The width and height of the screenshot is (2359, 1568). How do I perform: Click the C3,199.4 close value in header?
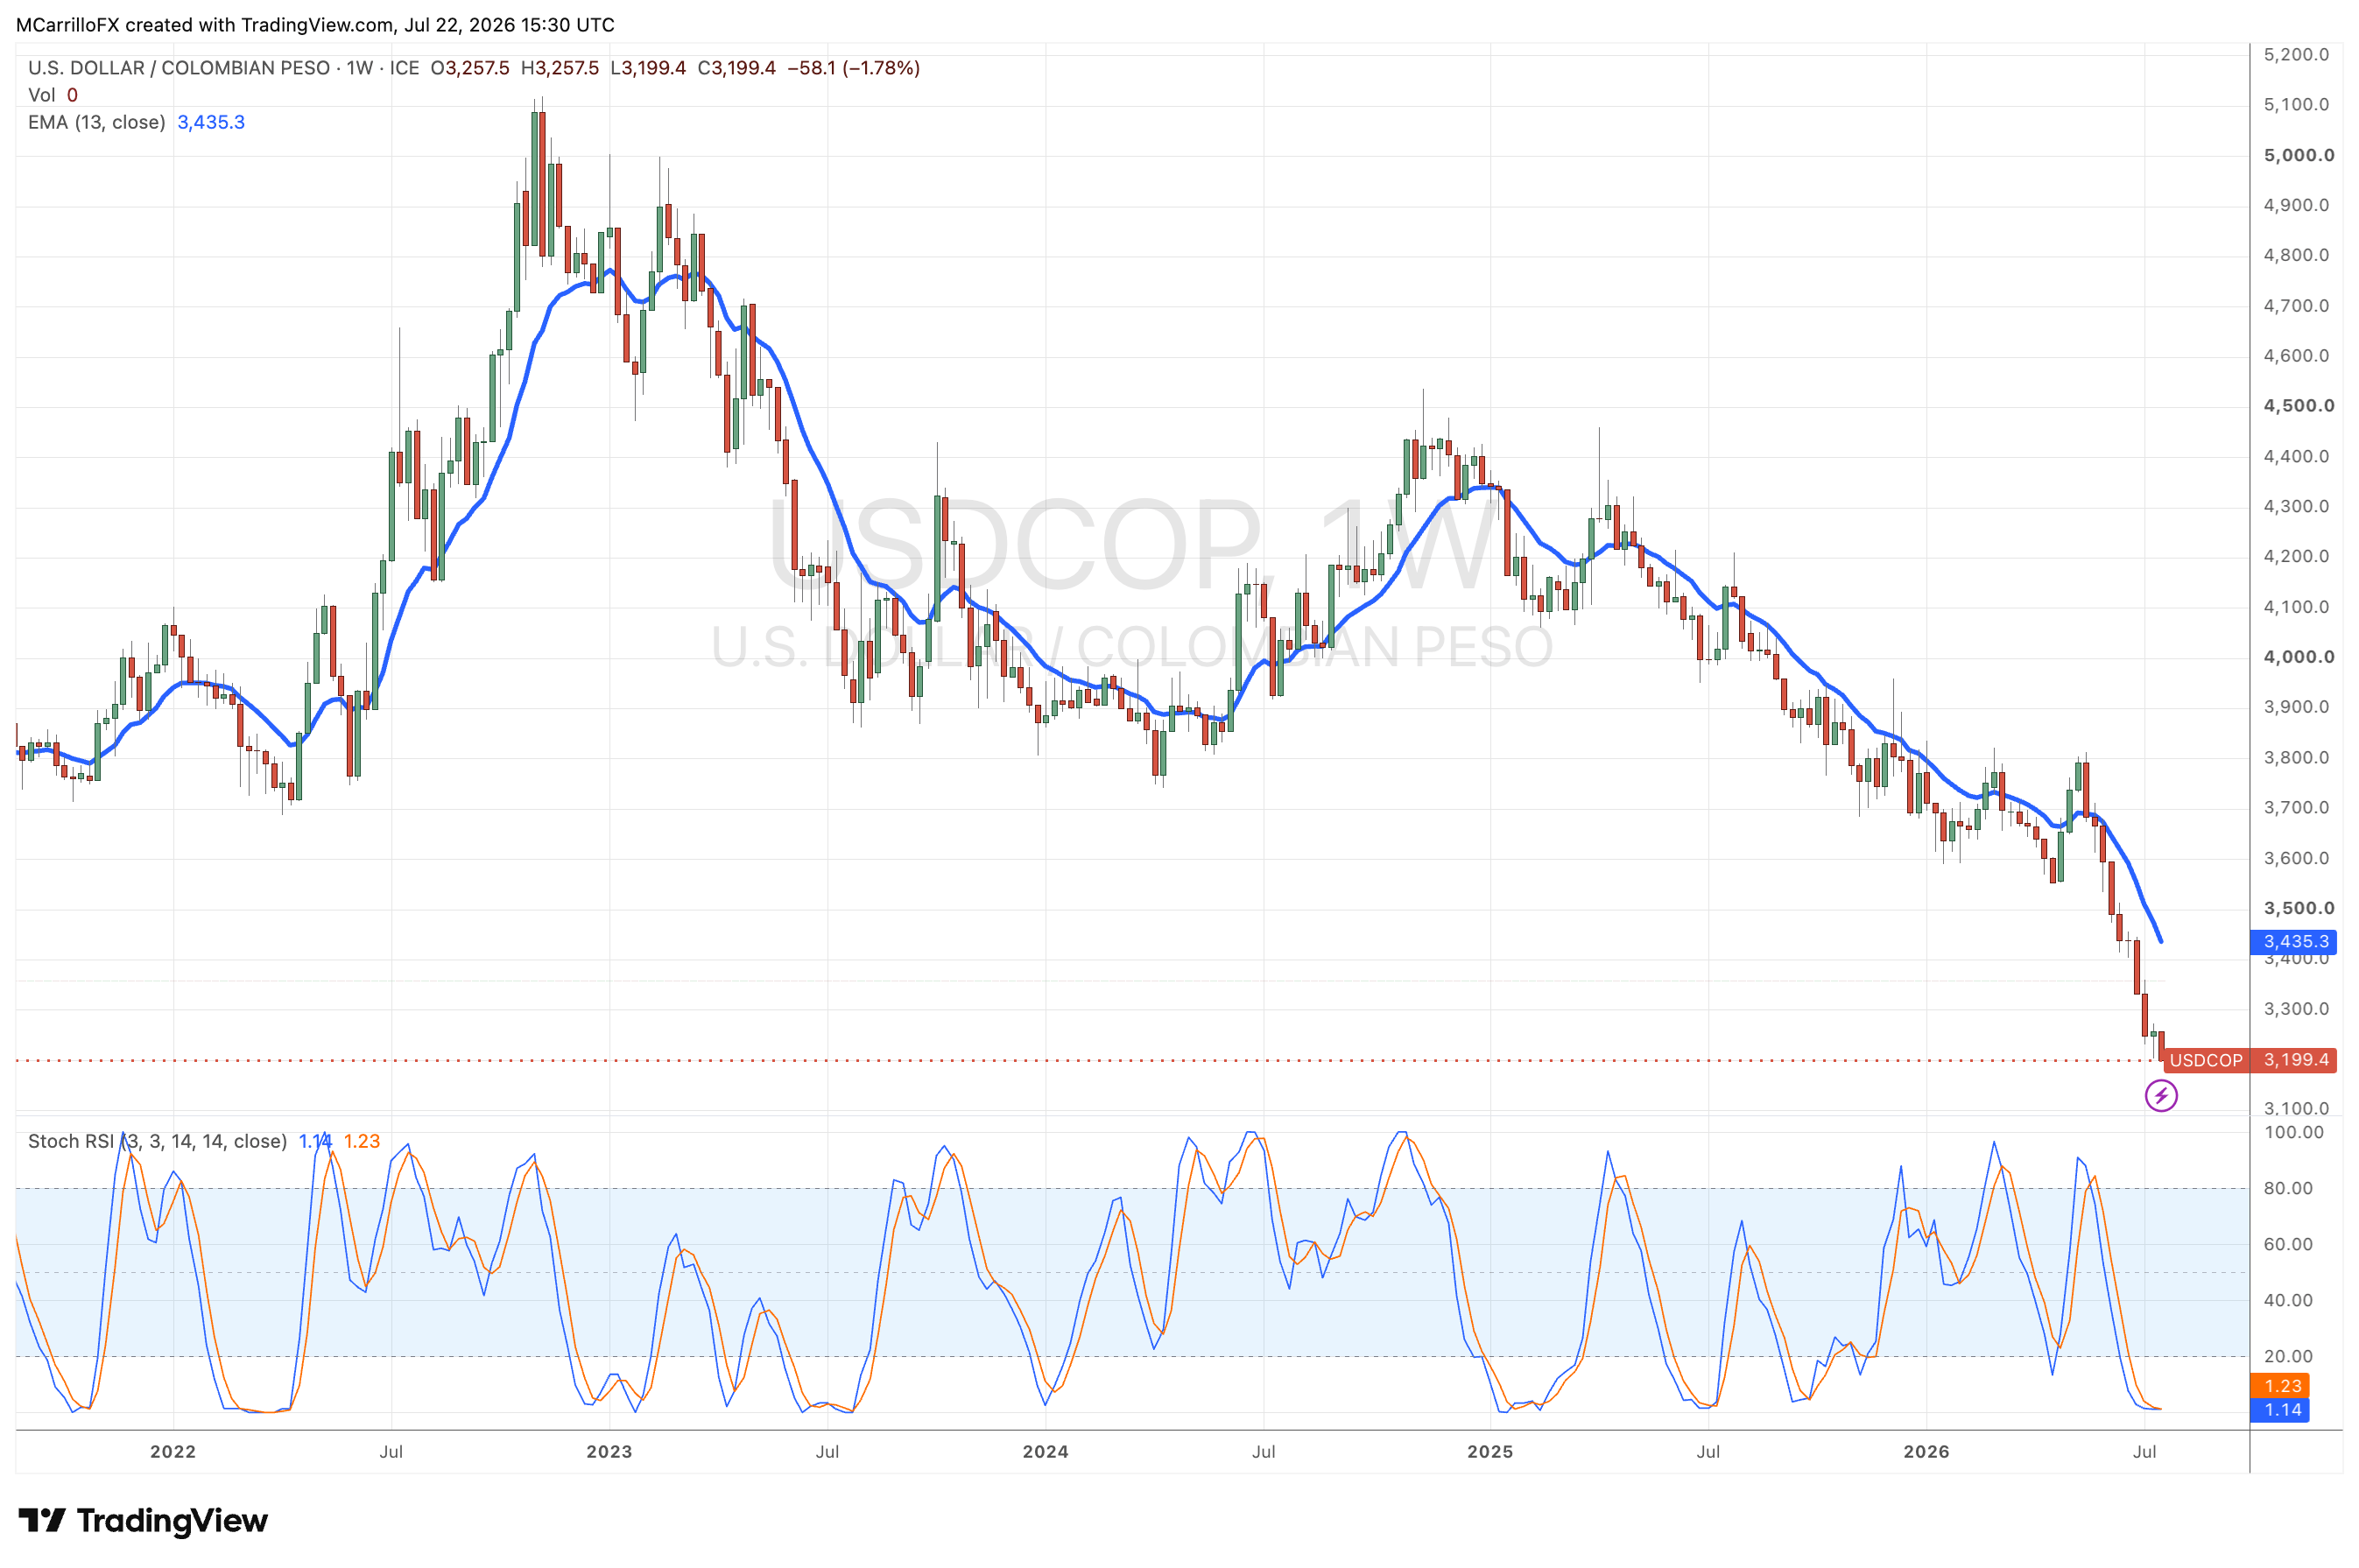click(736, 68)
